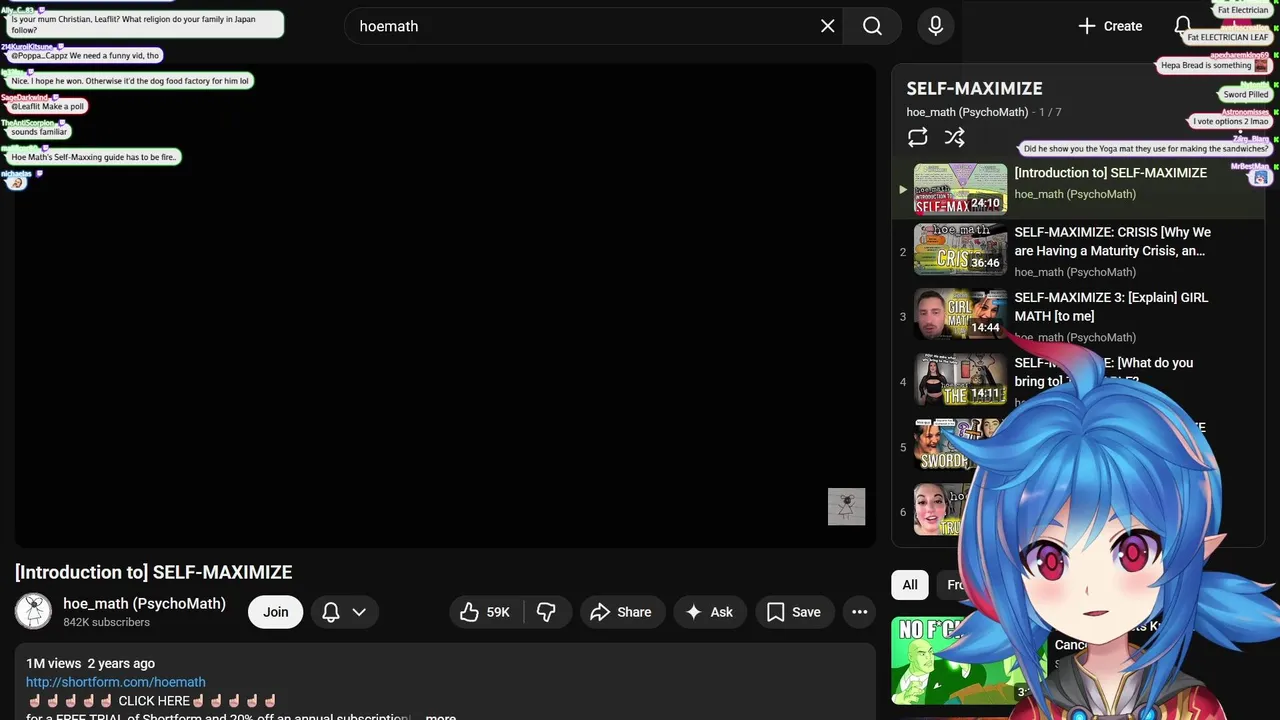Viewport: 1280px width, 720px height.
Task: Click the small channel watermark in the video player
Action: tap(846, 506)
